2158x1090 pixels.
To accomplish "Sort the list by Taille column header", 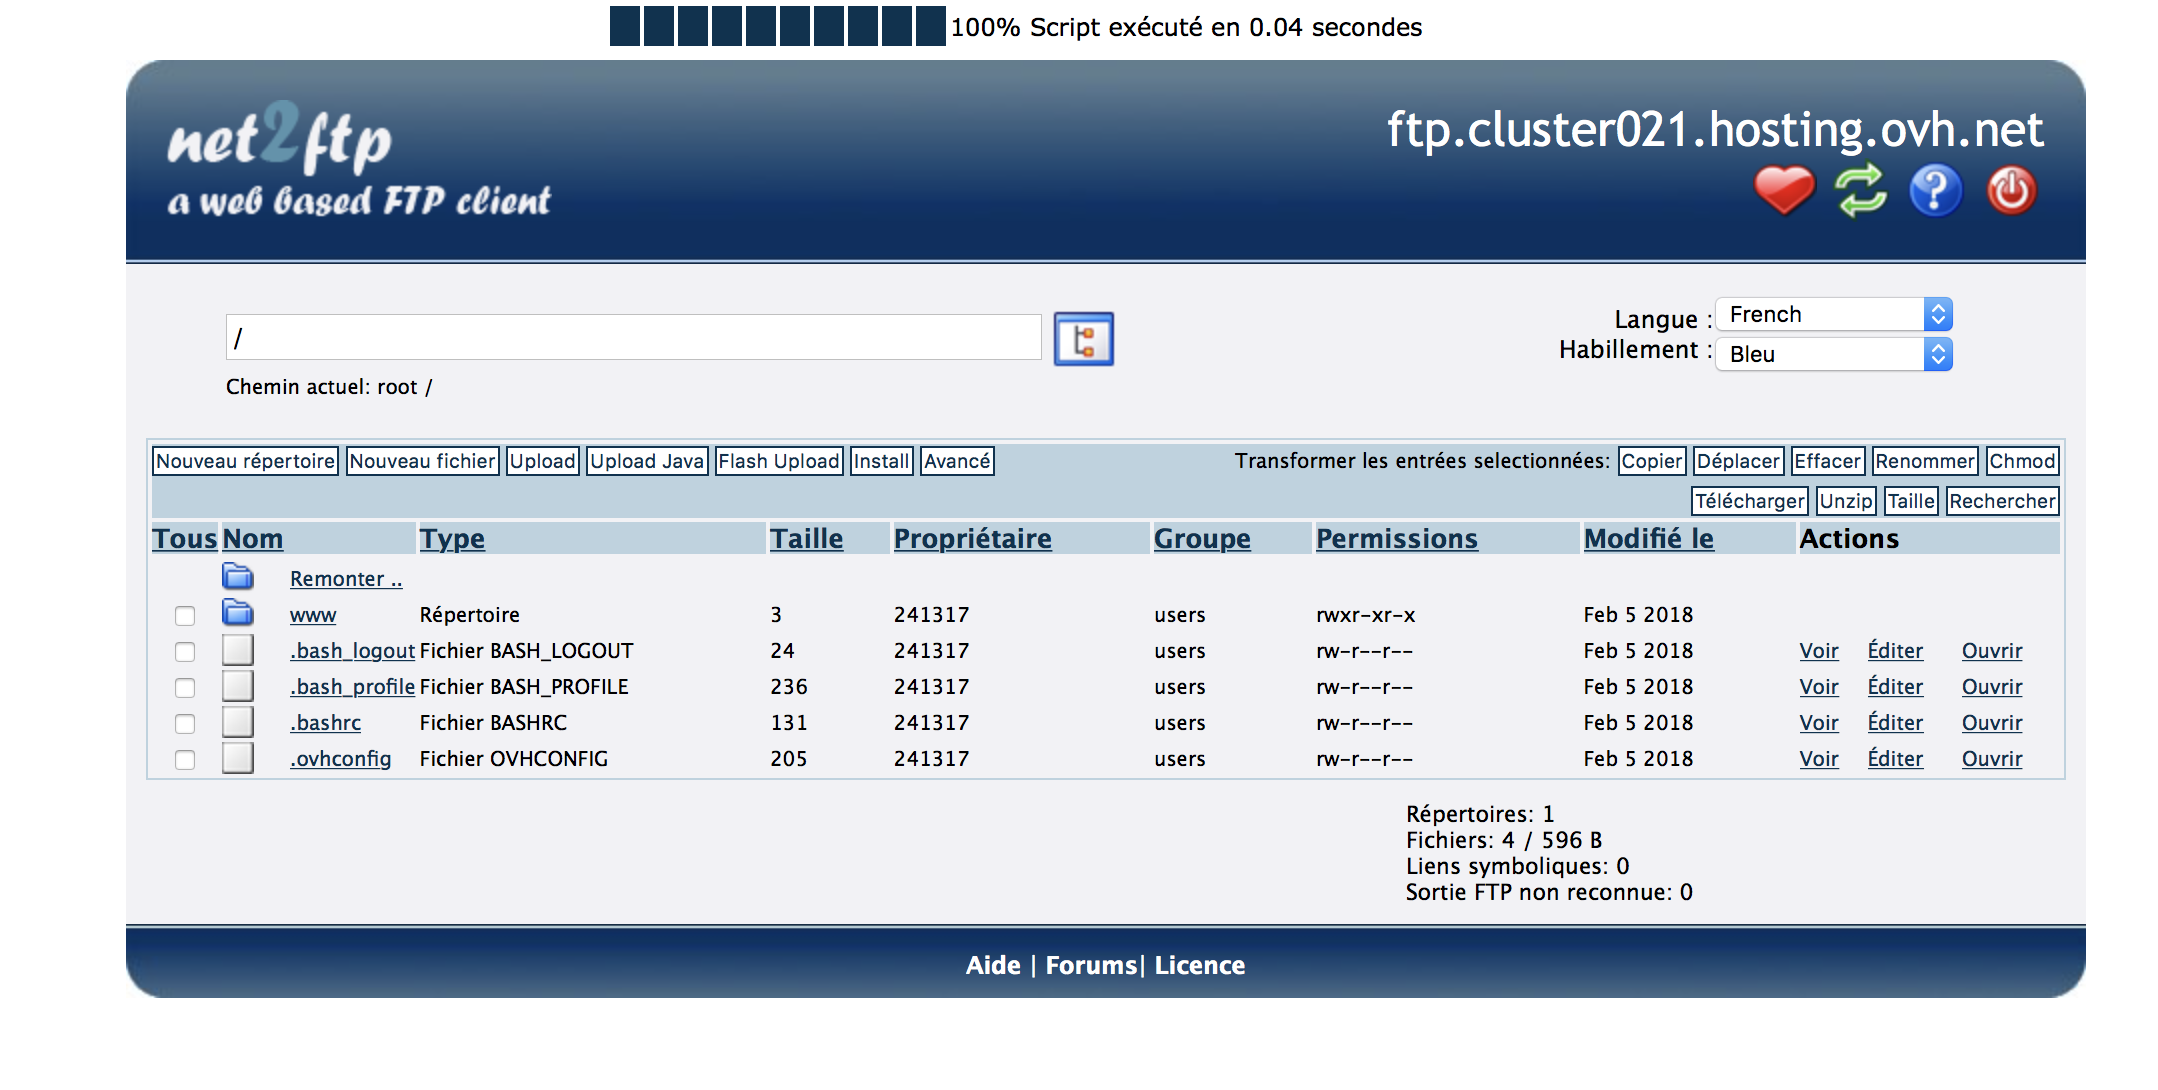I will point(806,539).
